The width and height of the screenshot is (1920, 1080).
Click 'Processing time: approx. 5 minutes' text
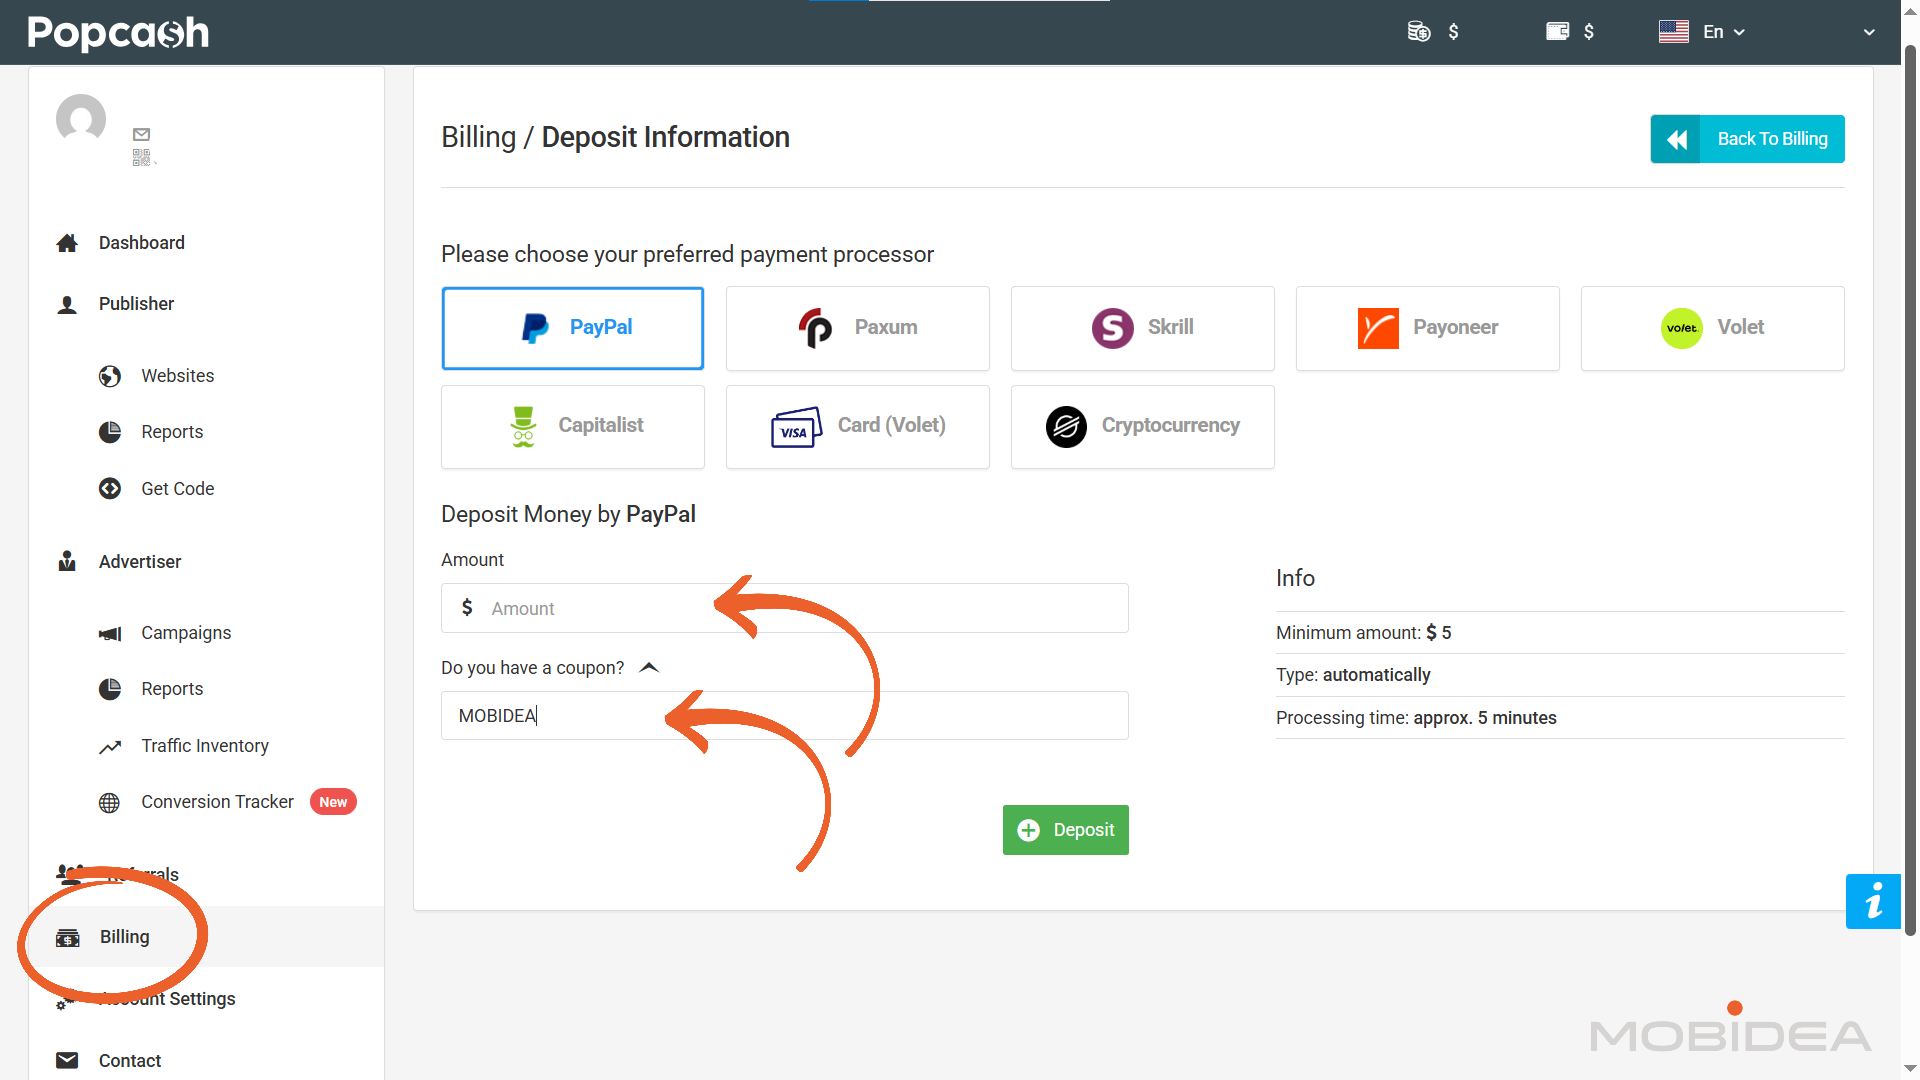pos(1416,718)
